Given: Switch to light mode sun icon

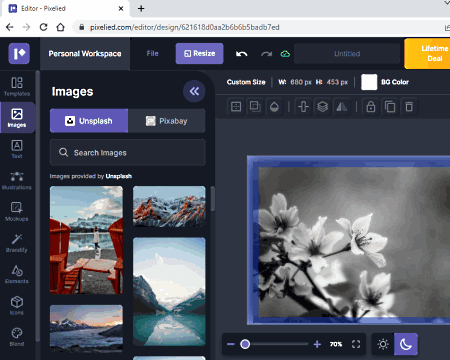Looking at the screenshot, I should [x=383, y=344].
